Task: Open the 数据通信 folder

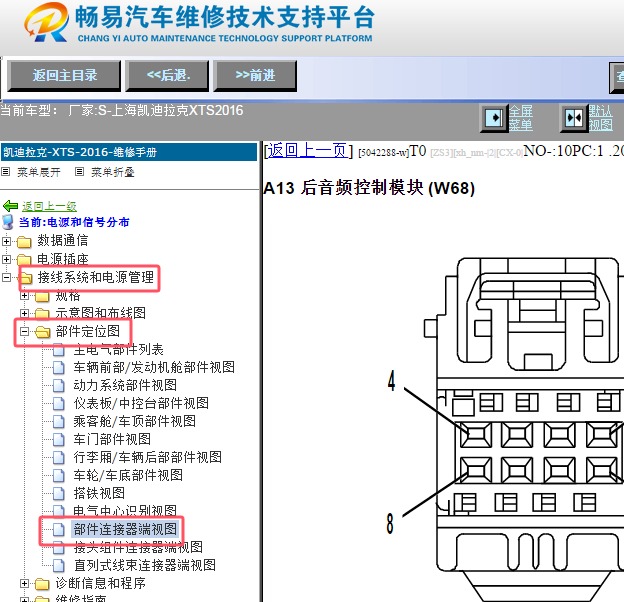Action: pyautogui.click(x=63, y=241)
